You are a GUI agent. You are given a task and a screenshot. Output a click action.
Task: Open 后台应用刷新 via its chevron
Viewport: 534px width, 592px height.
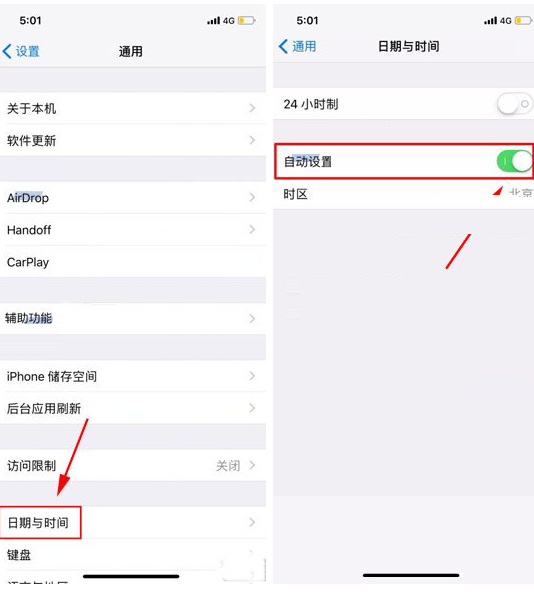[x=252, y=408]
